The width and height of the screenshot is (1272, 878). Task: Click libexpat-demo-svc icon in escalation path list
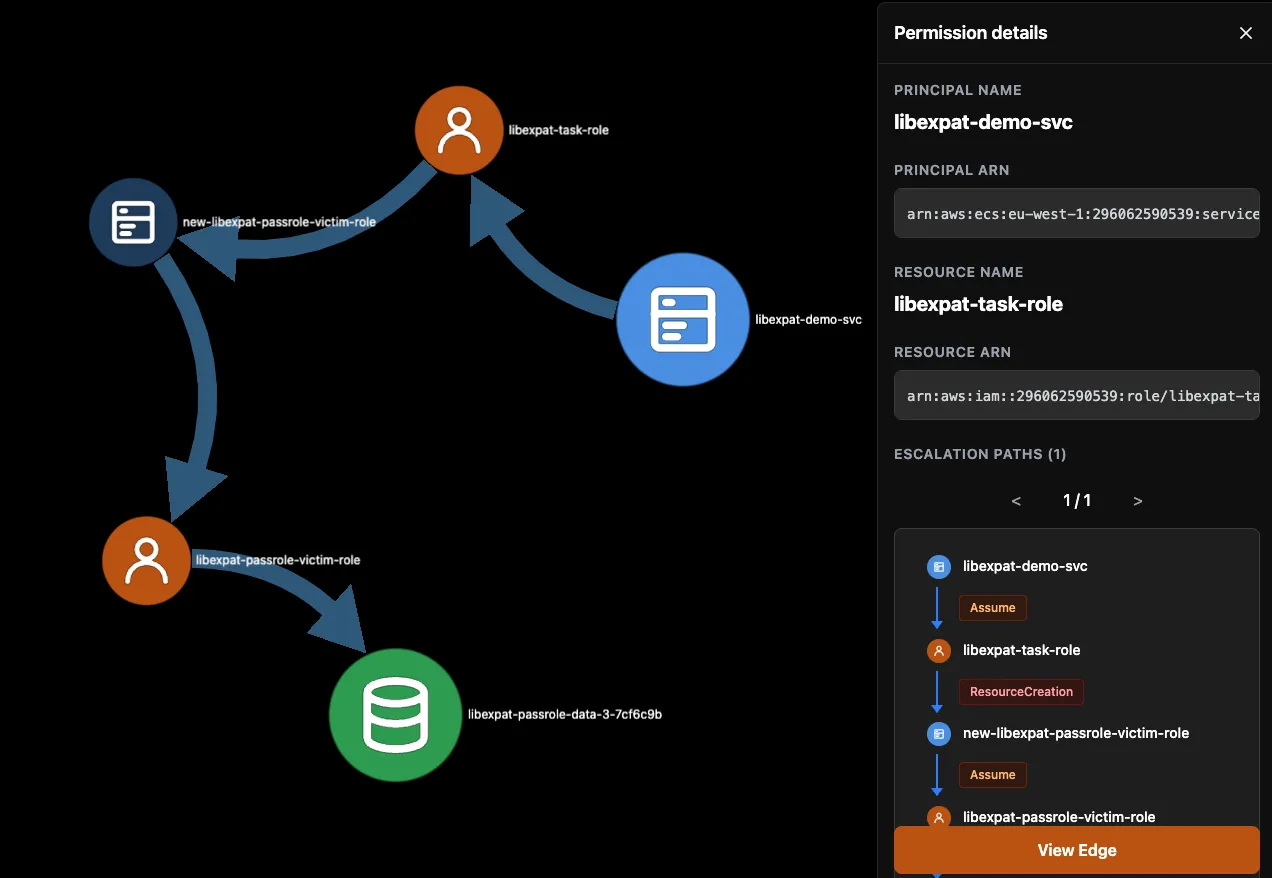pos(938,567)
